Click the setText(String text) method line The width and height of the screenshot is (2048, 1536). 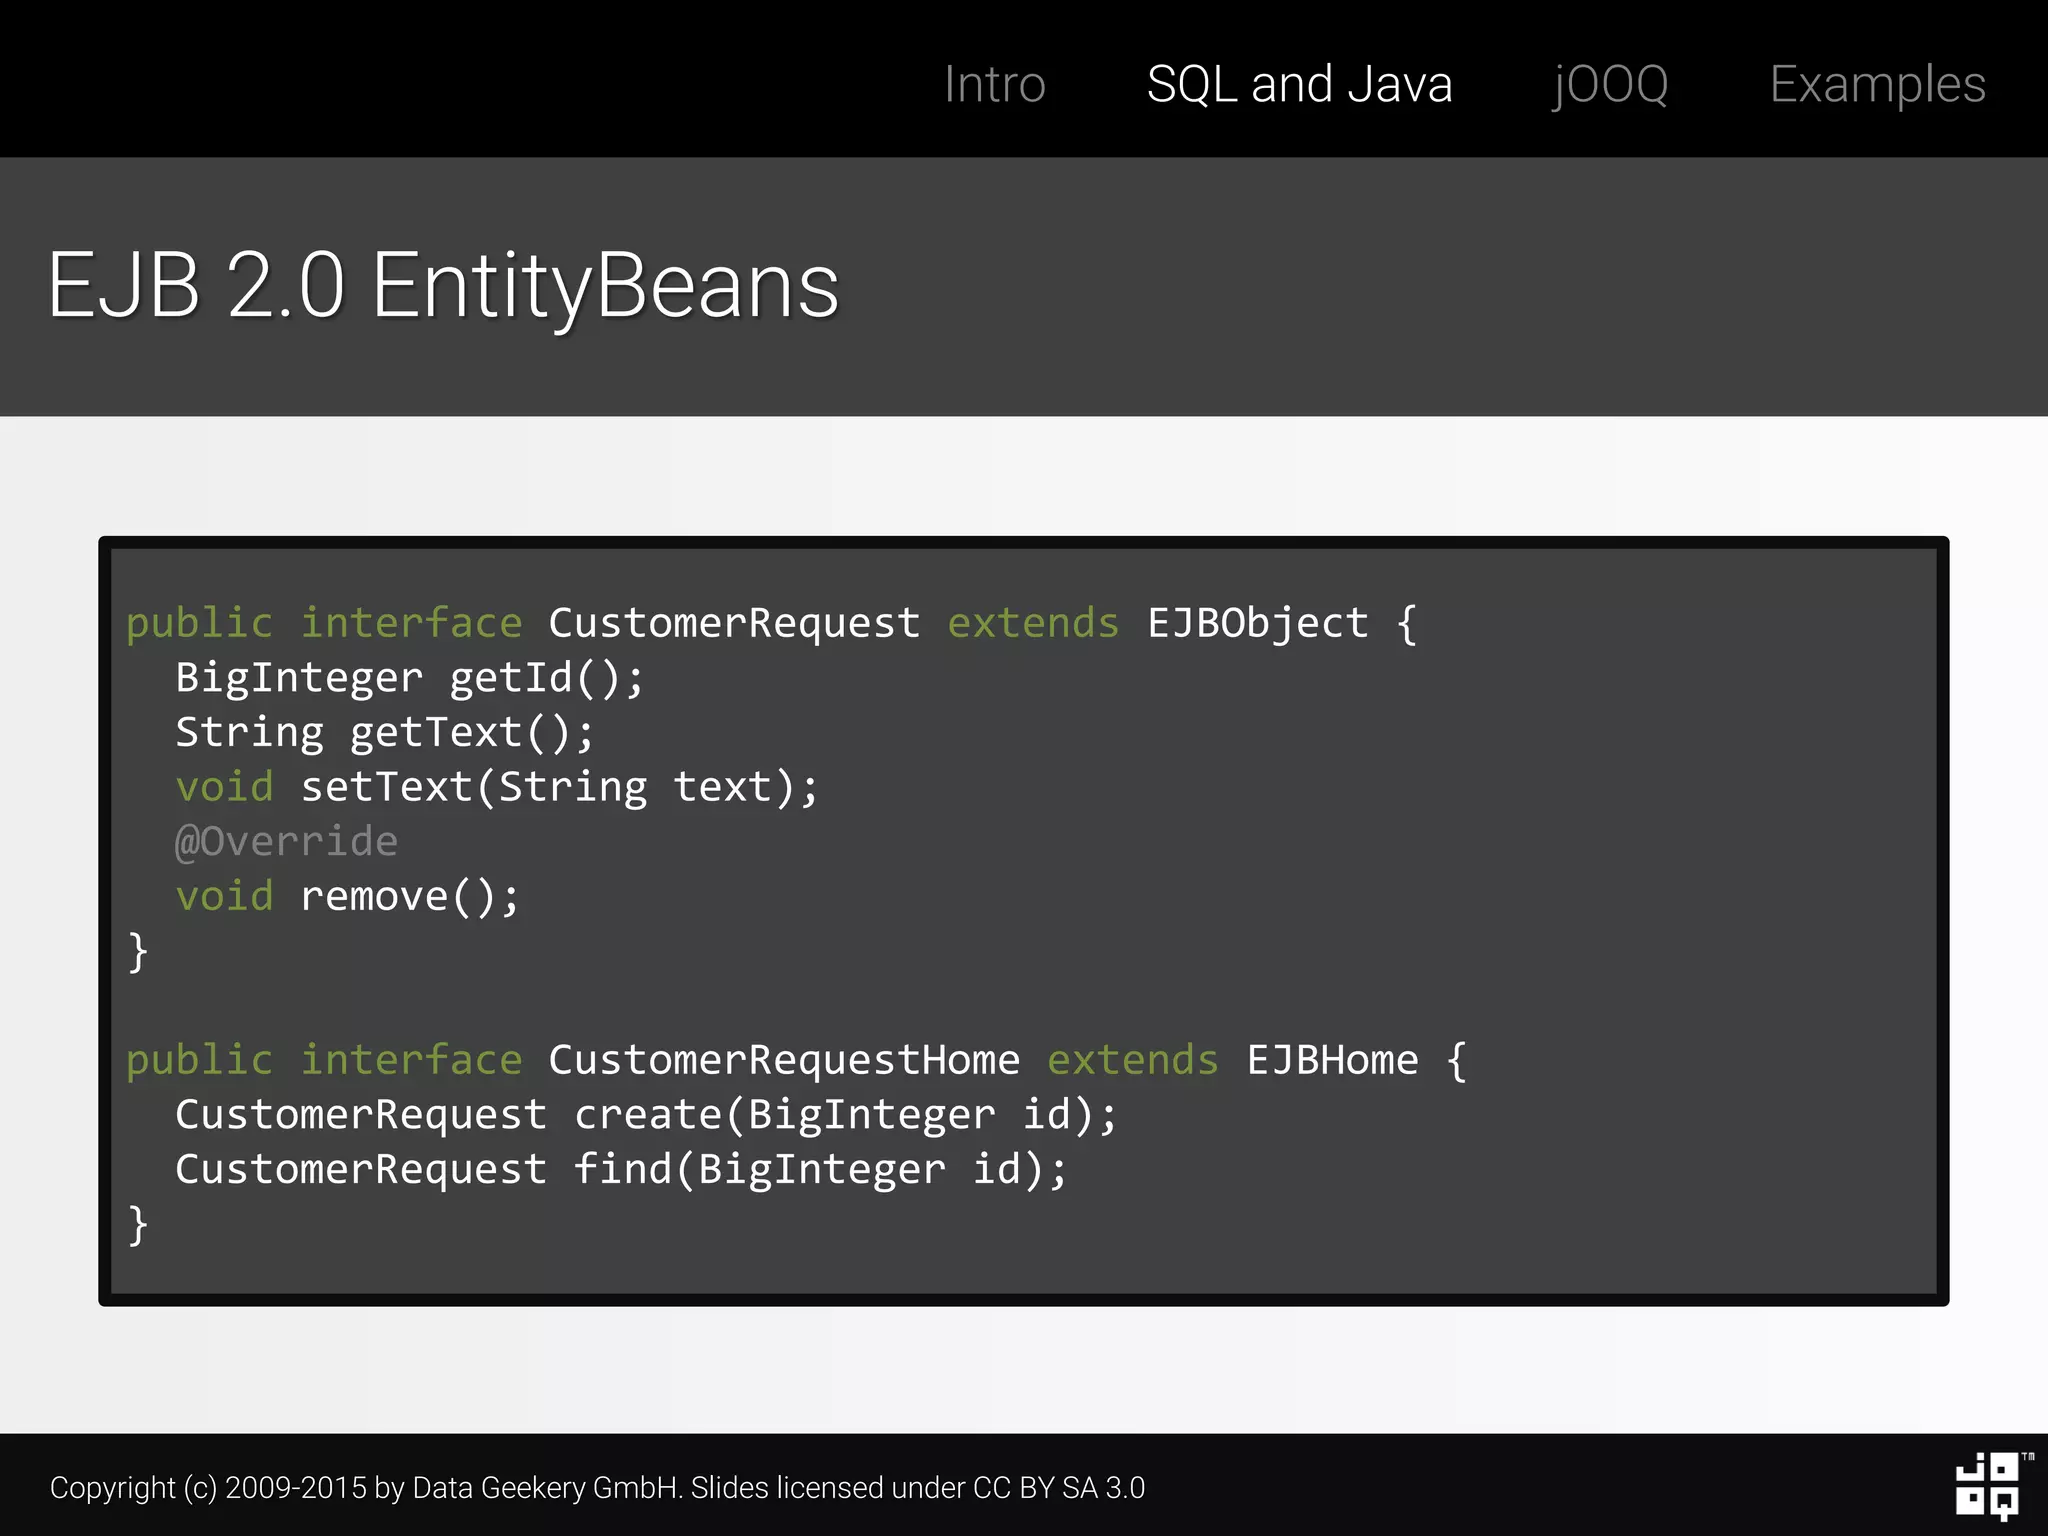497,787
